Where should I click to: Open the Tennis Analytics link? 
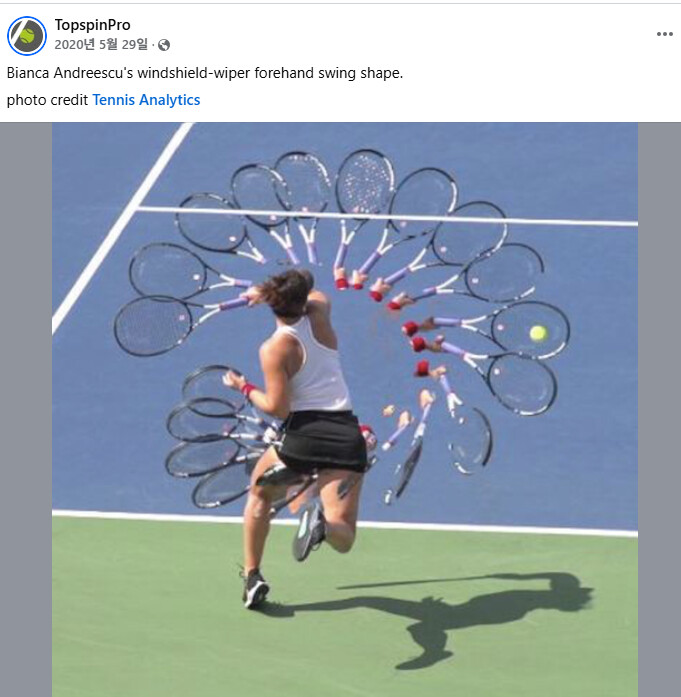146,100
